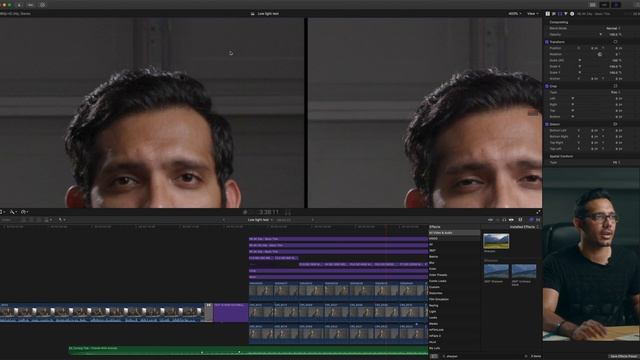Toggle the Crop section checkbox
This screenshot has width=640, height=360.
click(547, 86)
